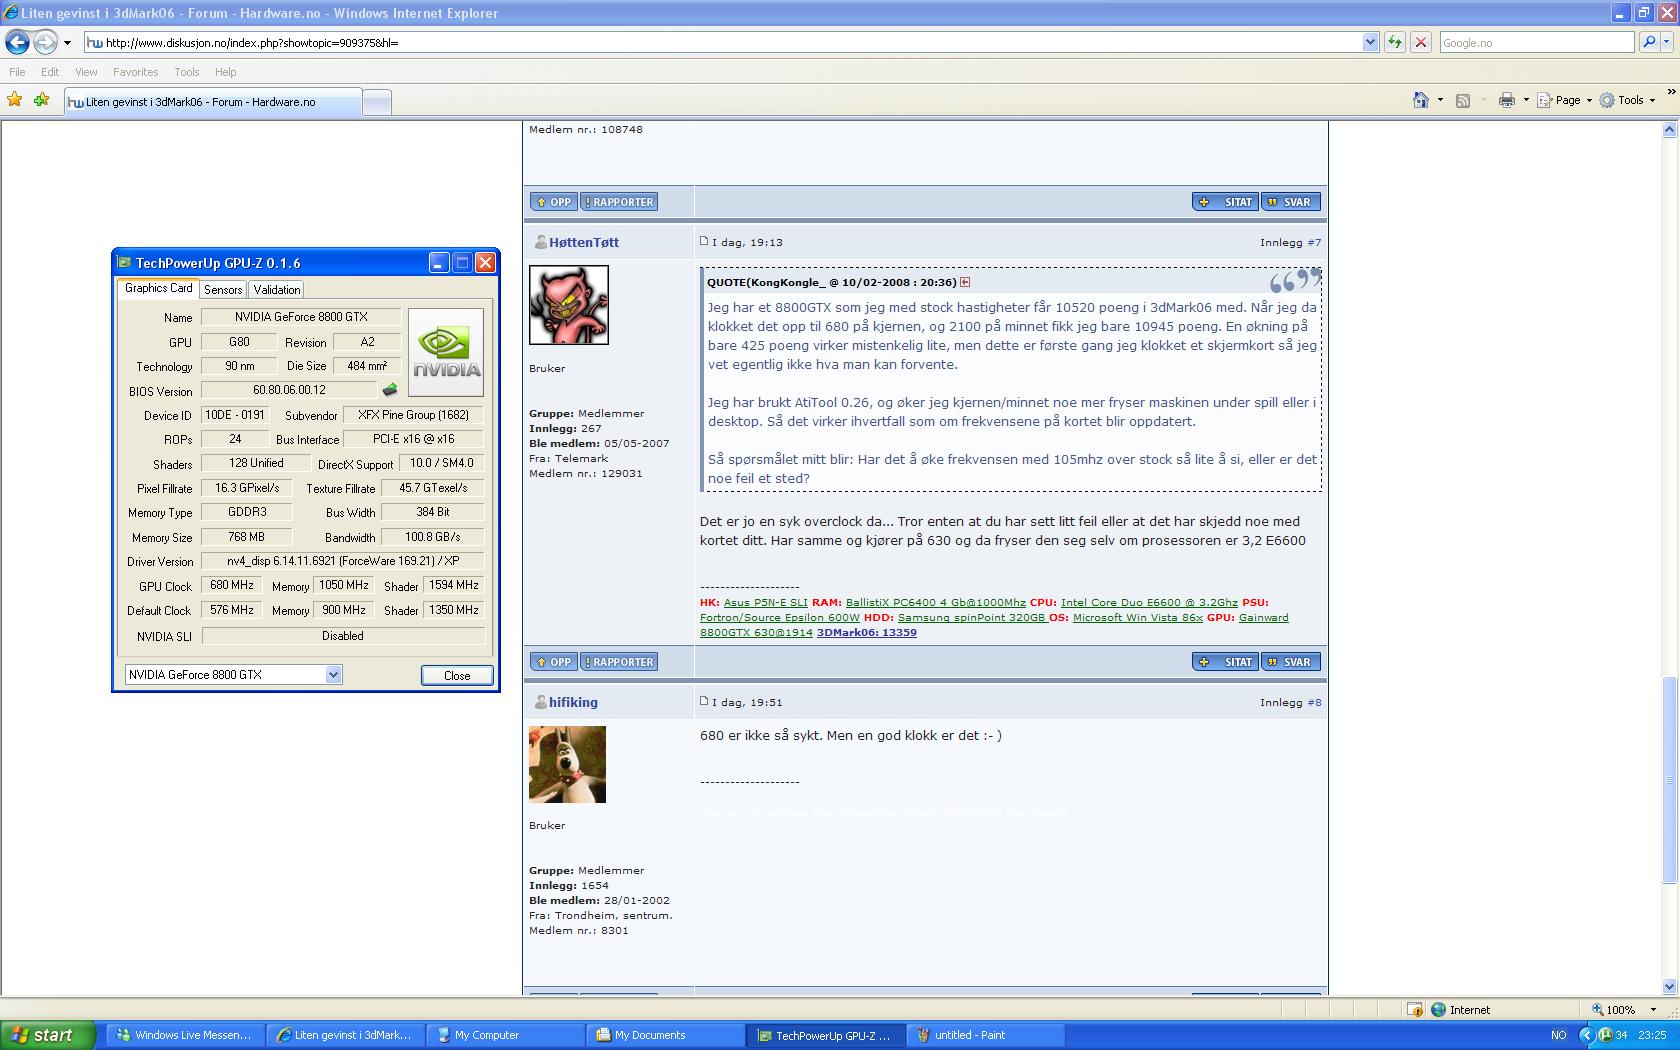Screen dimensions: 1680x1050
Task: Click the NVIDIA logo in GPU-Z
Action: pos(446,352)
